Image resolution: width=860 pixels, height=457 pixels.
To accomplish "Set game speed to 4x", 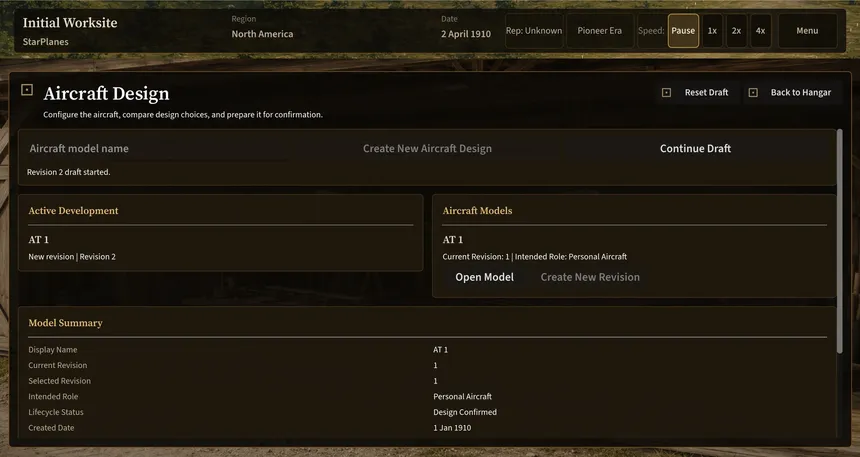I will click(x=760, y=31).
